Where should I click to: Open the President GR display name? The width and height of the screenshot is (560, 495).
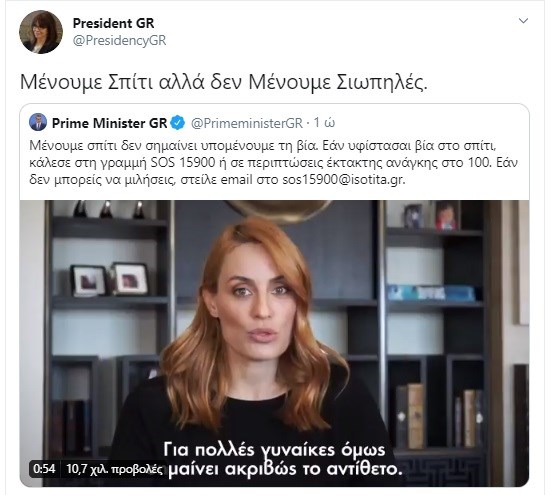pyautogui.click(x=113, y=23)
